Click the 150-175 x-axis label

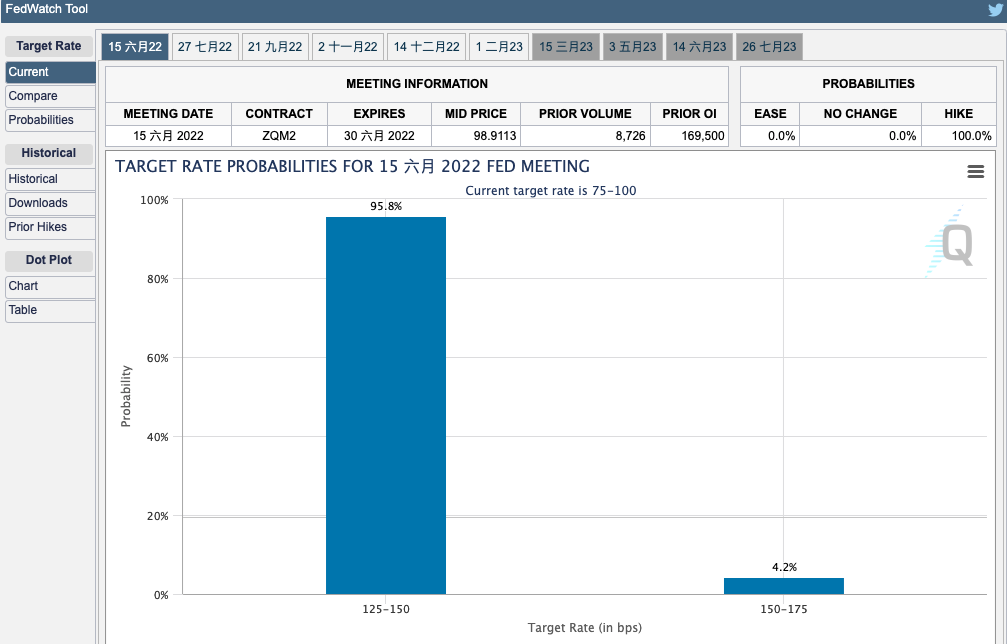point(784,609)
